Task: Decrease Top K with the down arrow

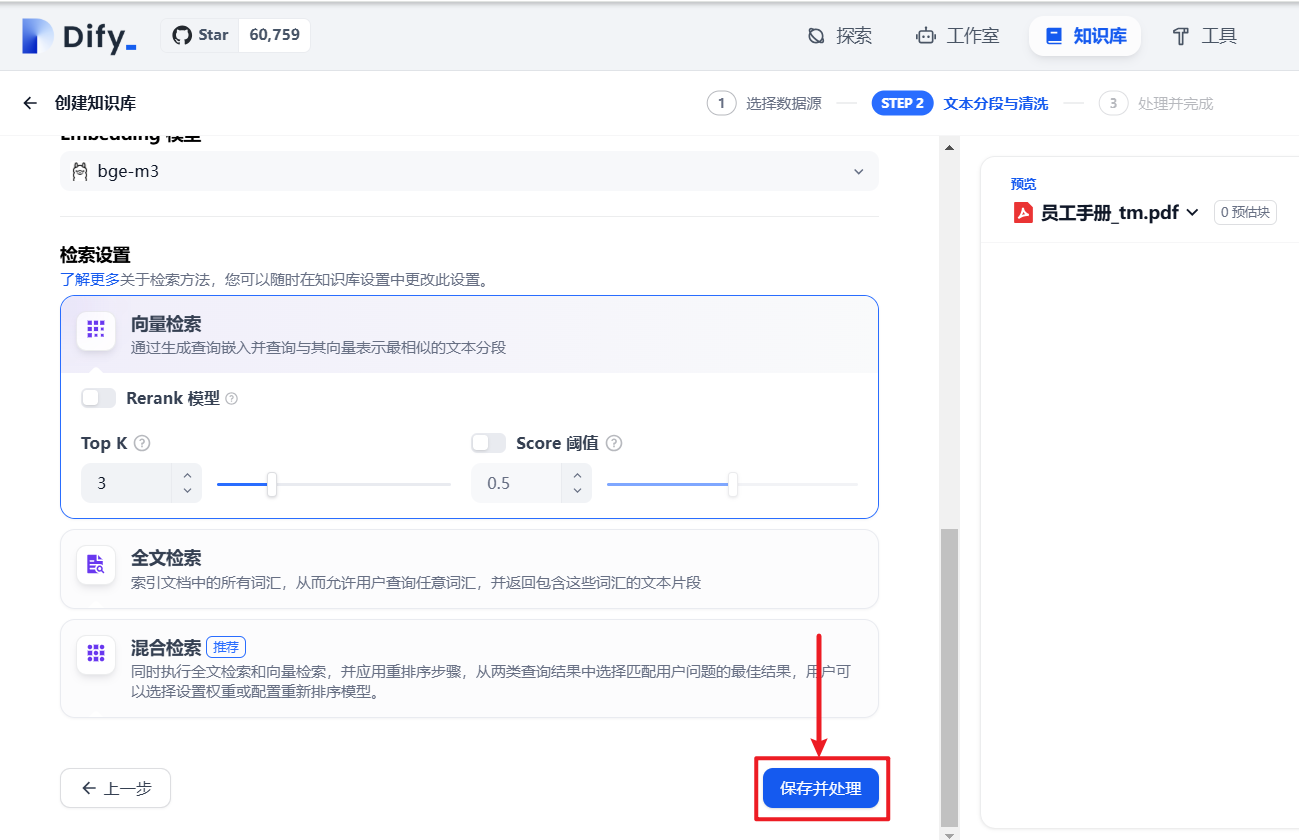Action: pos(187,492)
